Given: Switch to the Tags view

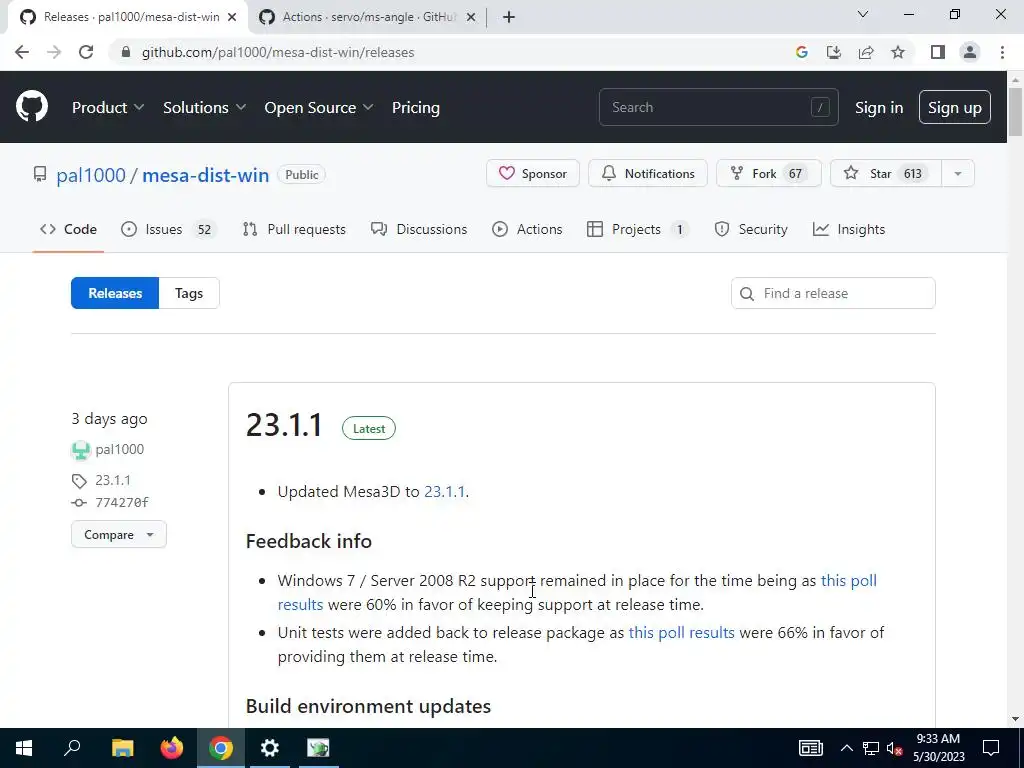Looking at the screenshot, I should point(189,293).
